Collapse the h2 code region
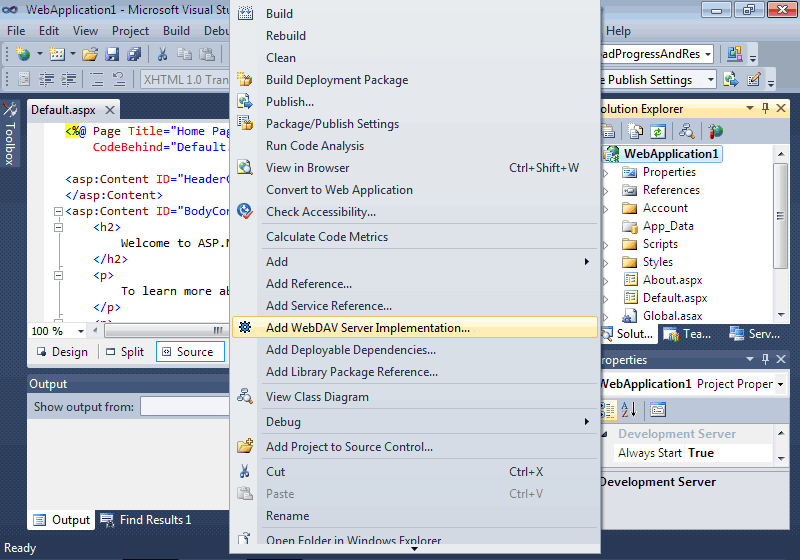The width and height of the screenshot is (800, 560). click(x=58, y=227)
